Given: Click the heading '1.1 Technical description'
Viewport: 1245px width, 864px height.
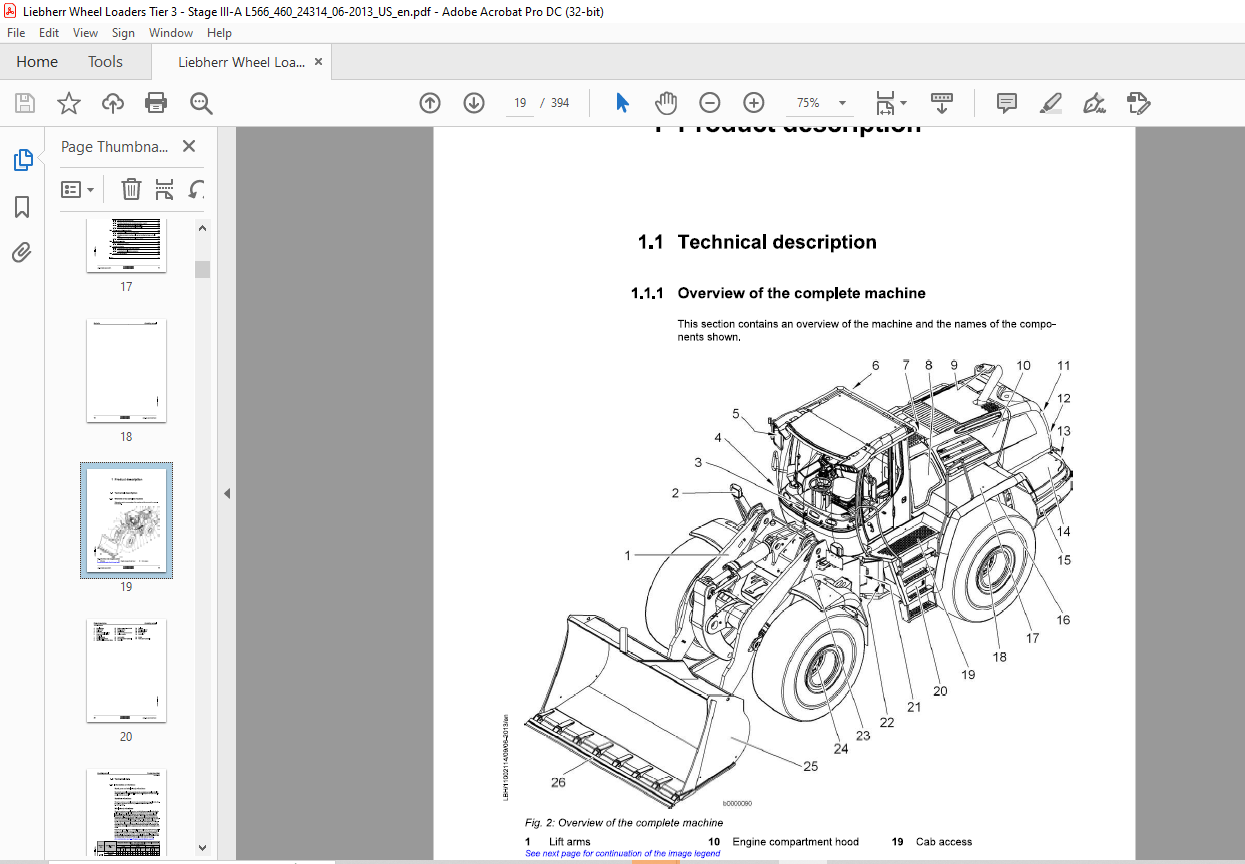Looking at the screenshot, I should (x=757, y=242).
